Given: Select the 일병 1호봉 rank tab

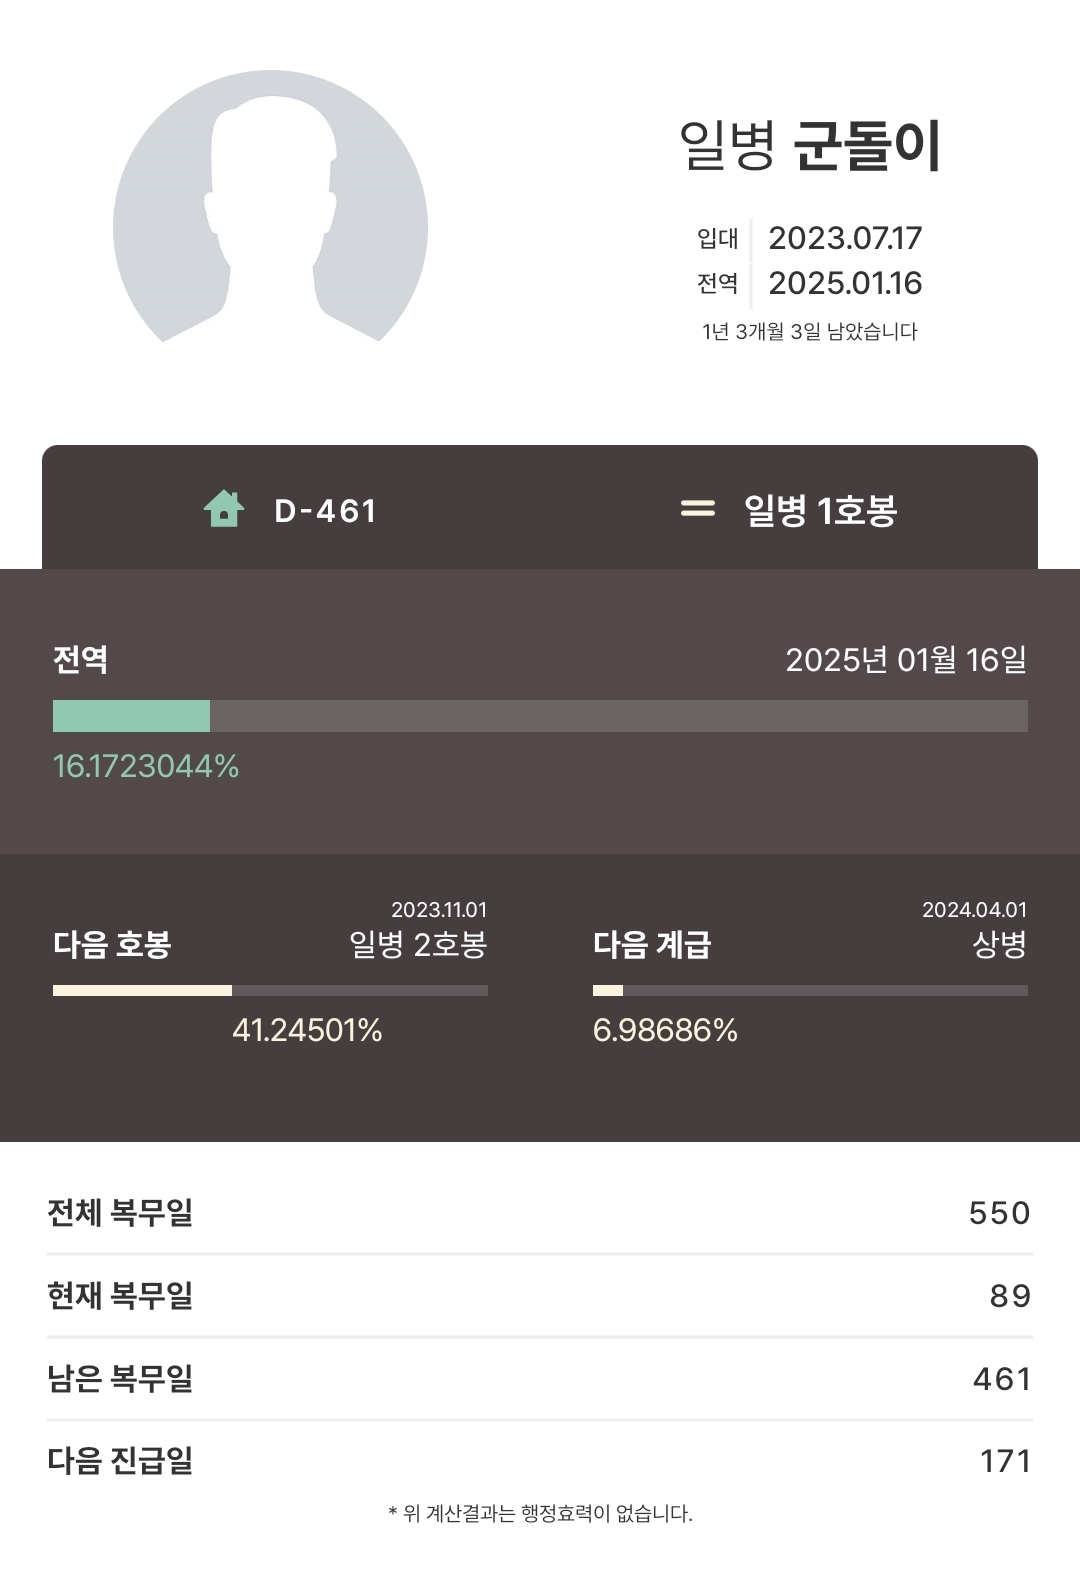Looking at the screenshot, I should (x=820, y=511).
